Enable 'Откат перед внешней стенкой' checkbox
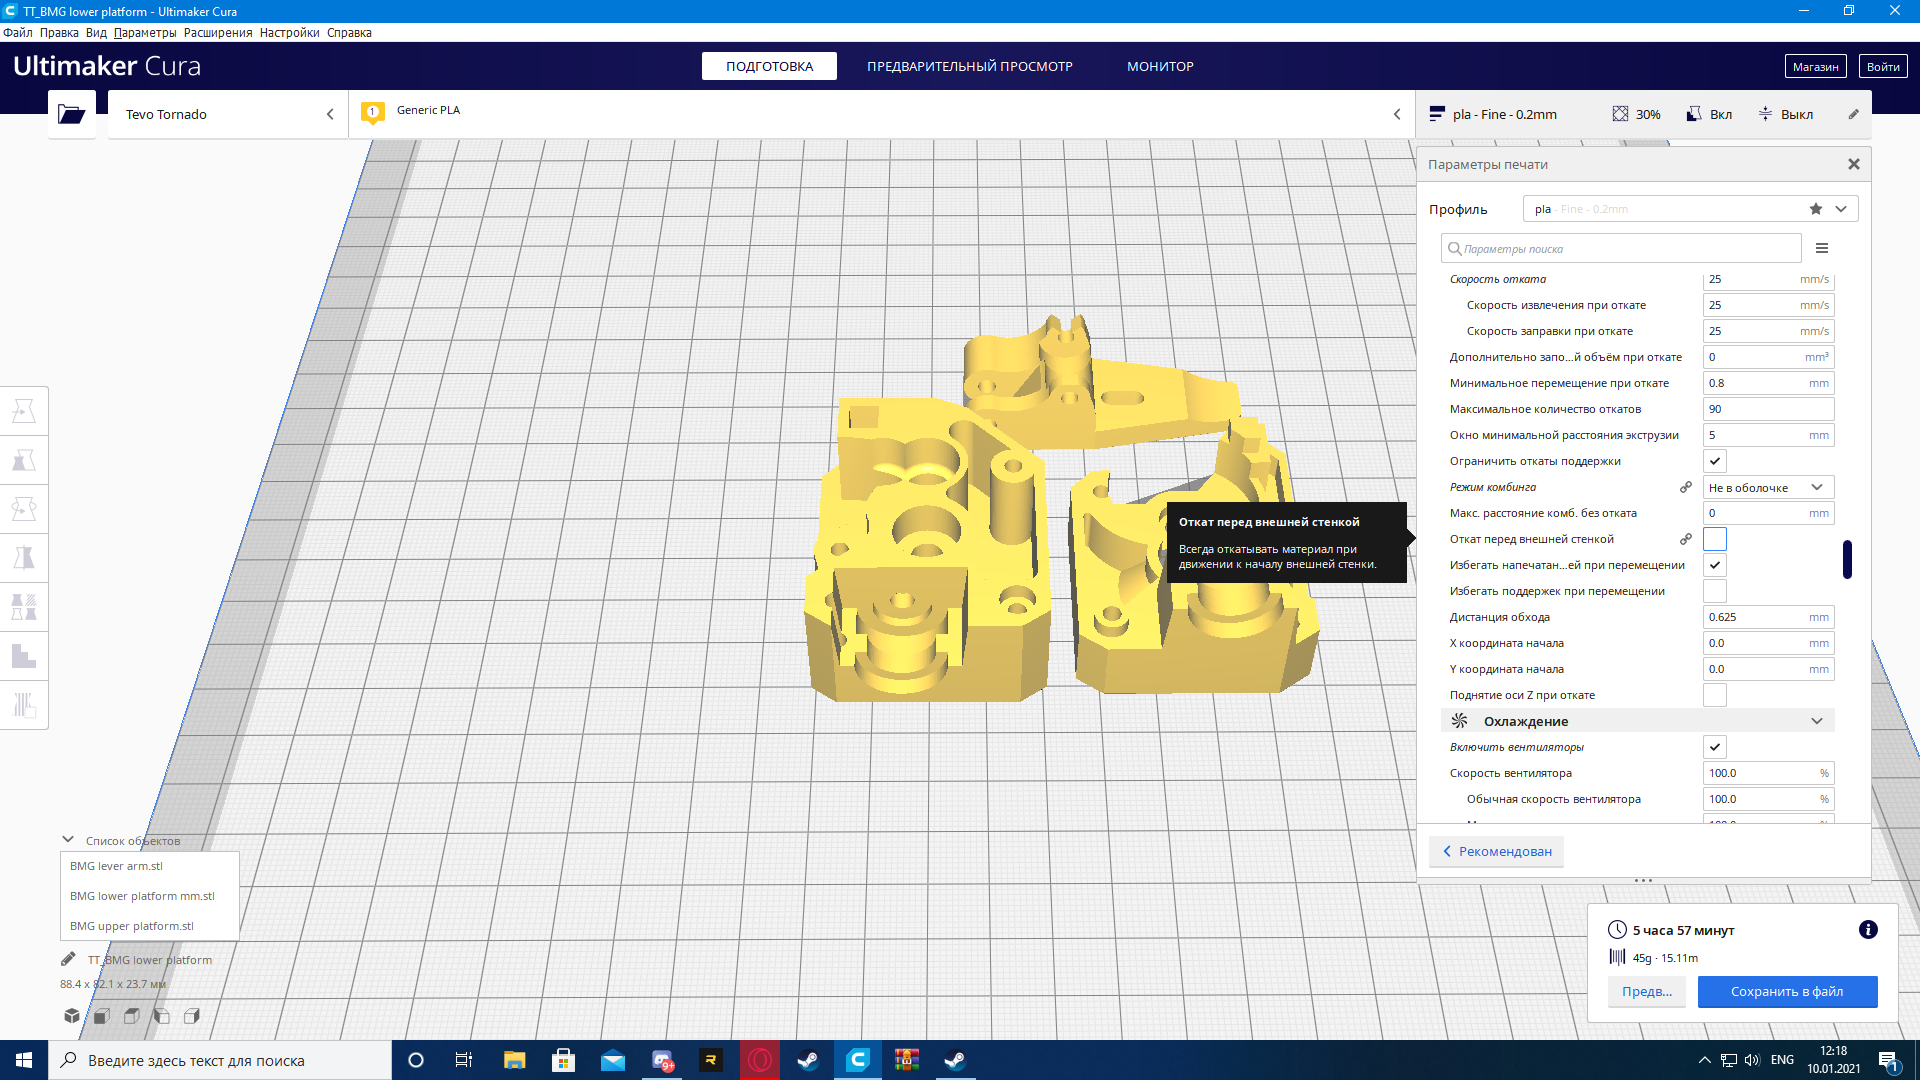The image size is (1920, 1080). pyautogui.click(x=1714, y=539)
